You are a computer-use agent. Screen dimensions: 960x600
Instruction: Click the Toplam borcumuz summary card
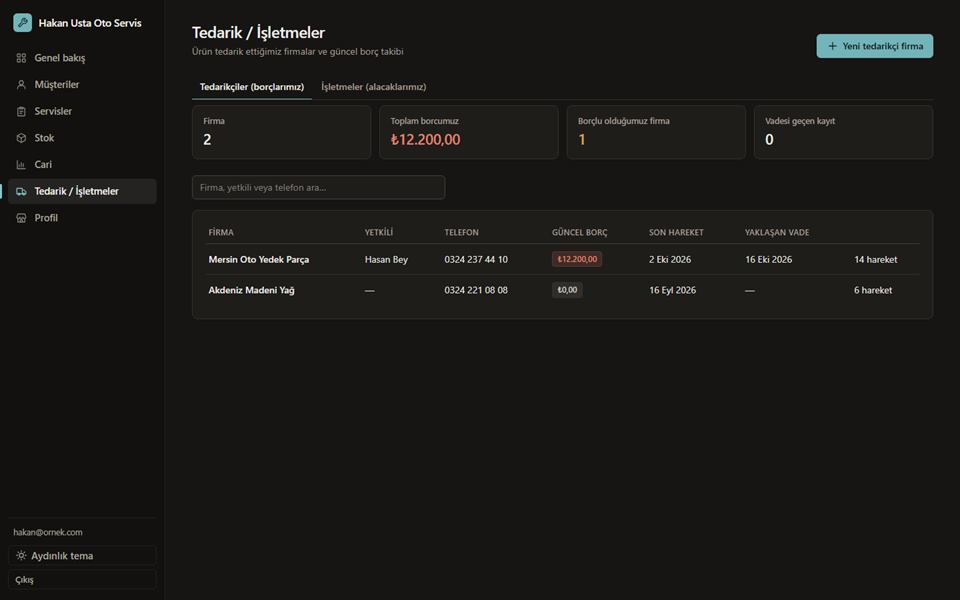pos(468,132)
